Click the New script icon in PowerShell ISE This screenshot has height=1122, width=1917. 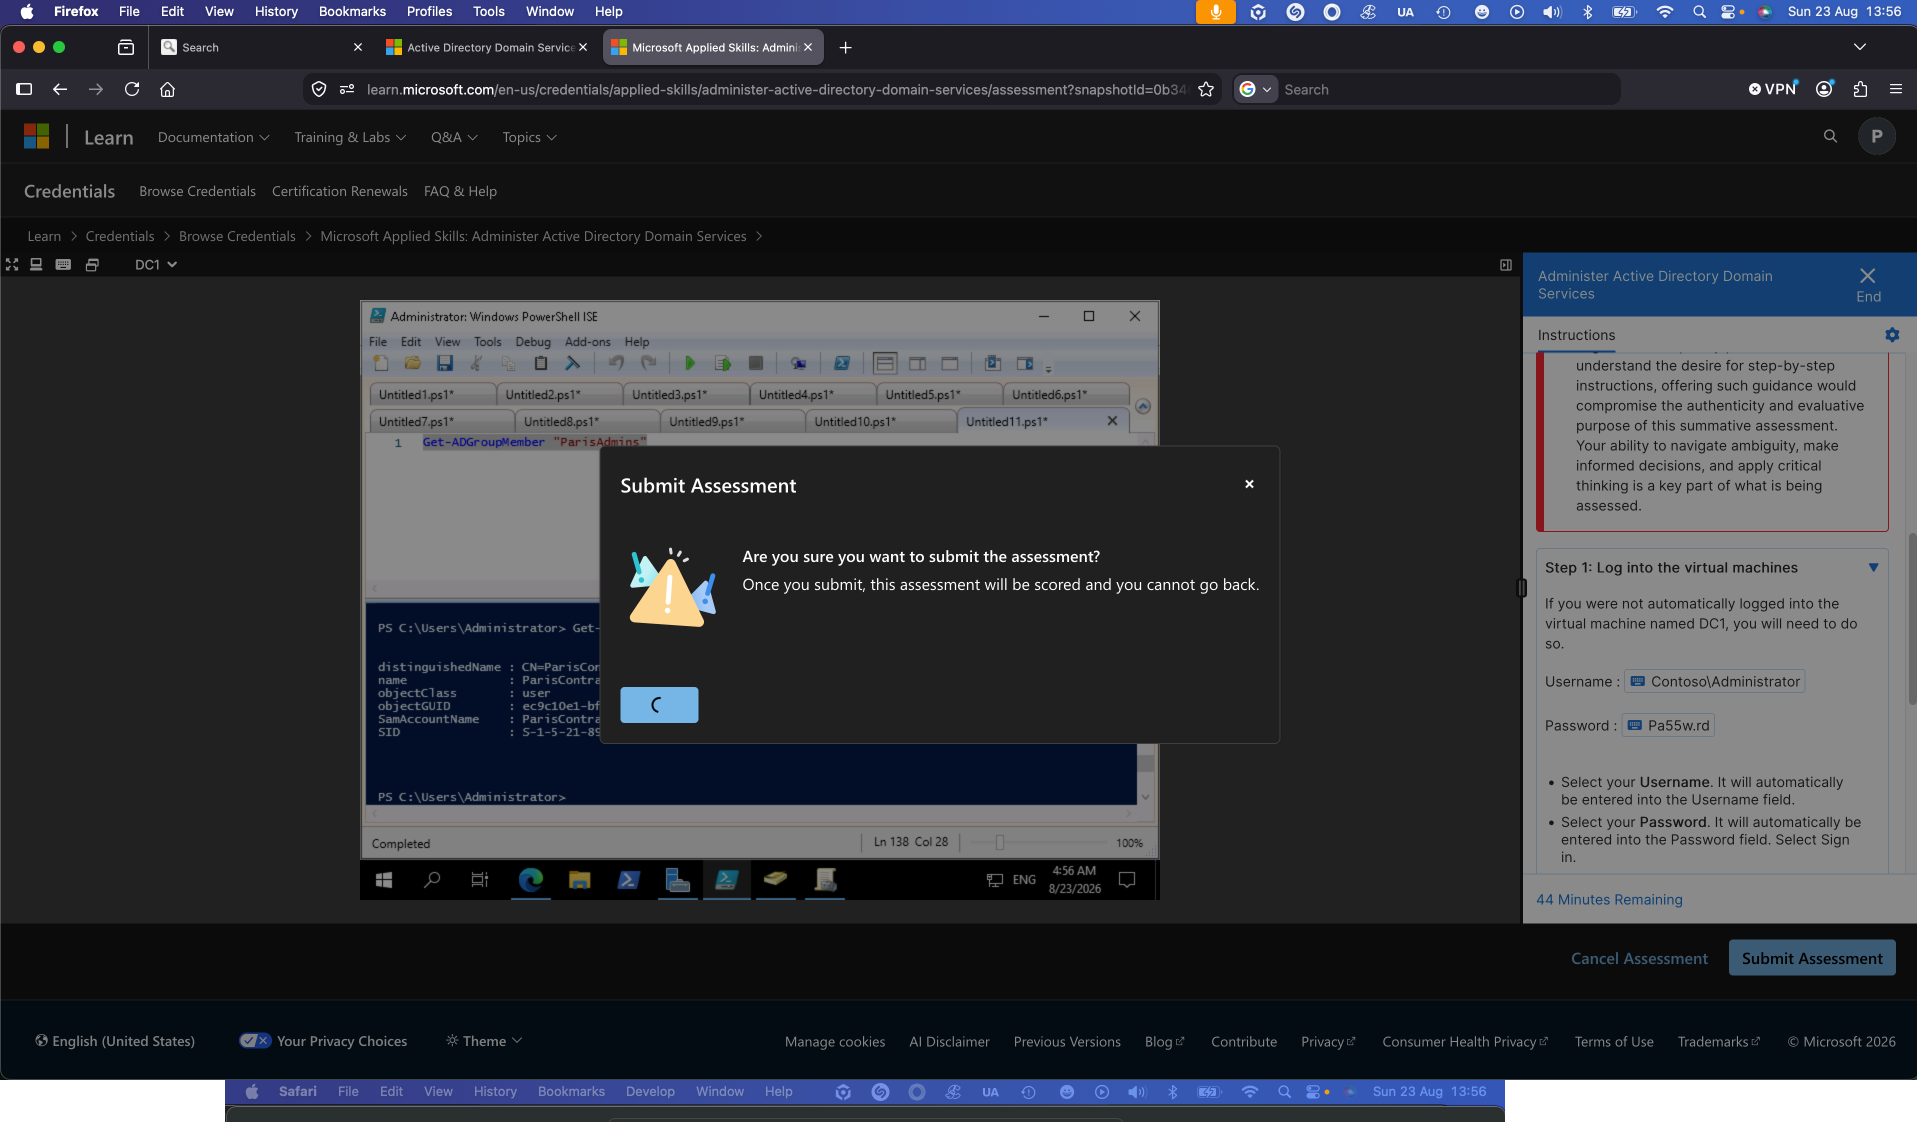pyautogui.click(x=380, y=364)
